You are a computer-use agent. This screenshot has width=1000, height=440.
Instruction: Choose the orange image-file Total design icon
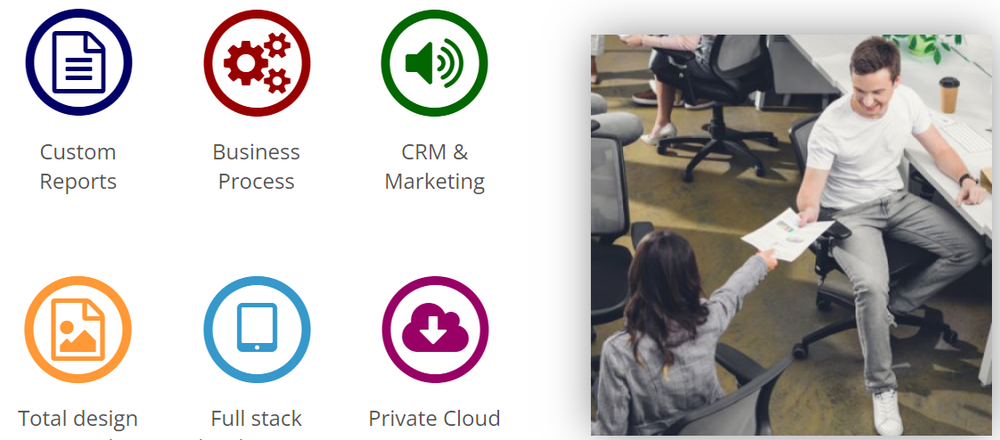(x=78, y=329)
